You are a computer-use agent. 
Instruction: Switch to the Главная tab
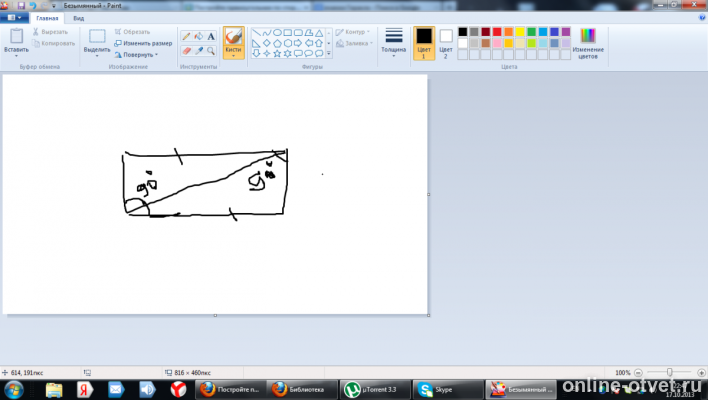(47, 18)
